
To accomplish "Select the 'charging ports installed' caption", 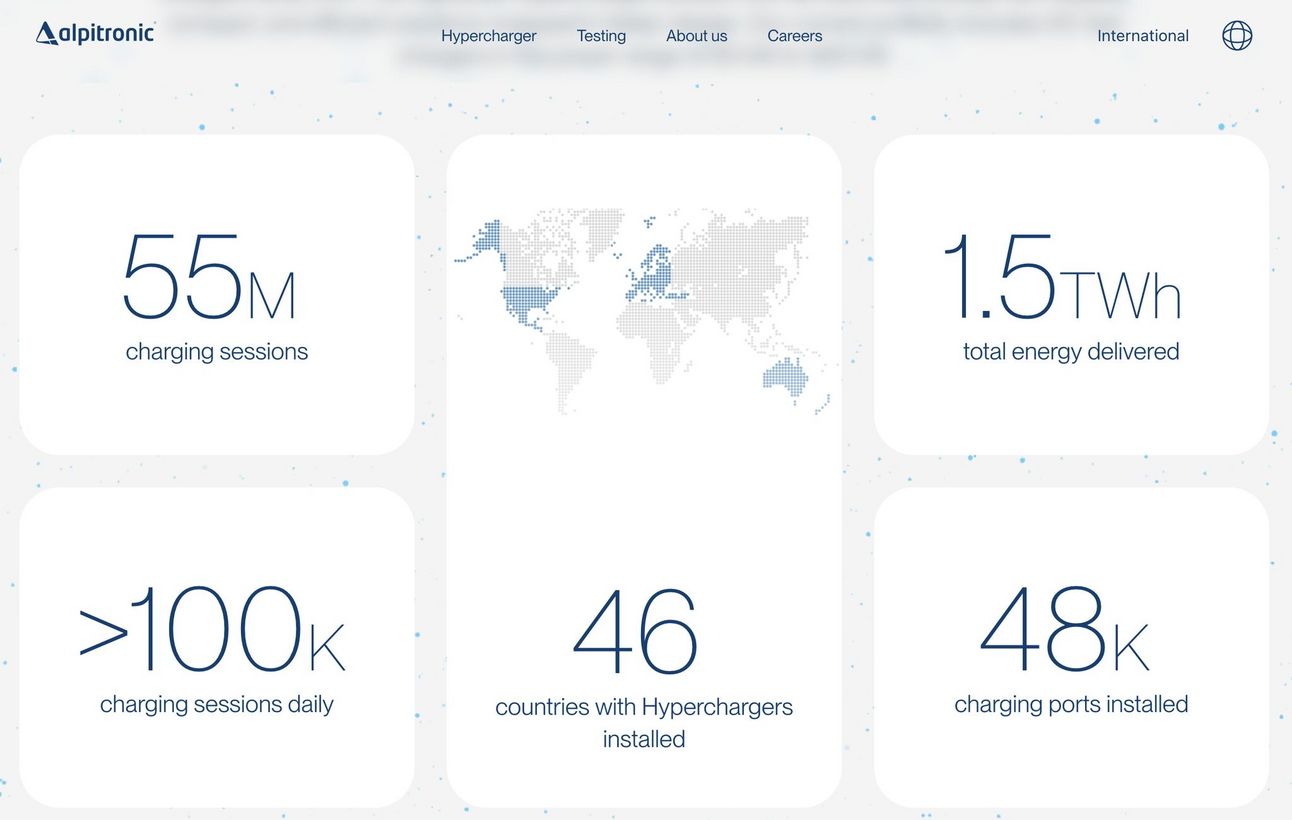I will pos(1071,704).
